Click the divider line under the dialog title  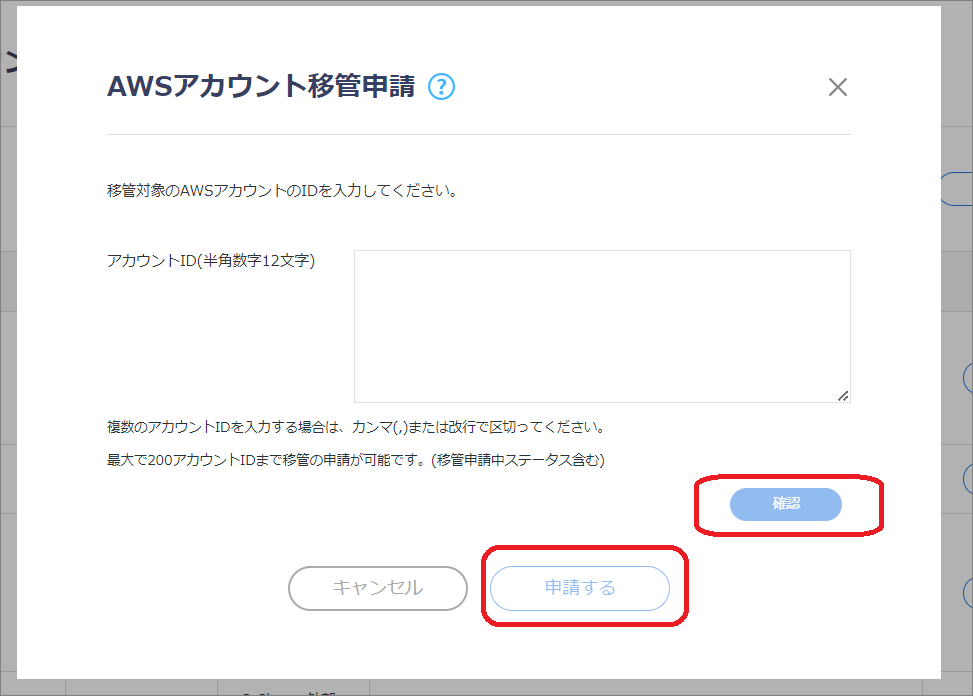(x=478, y=134)
